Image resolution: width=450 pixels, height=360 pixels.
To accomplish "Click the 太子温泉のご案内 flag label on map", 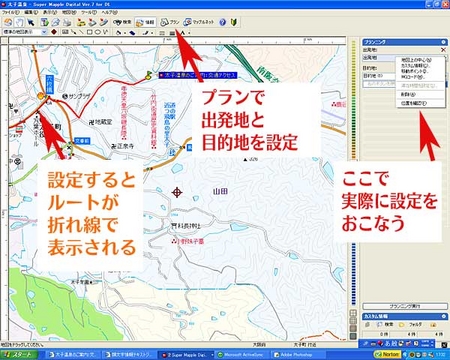I will (x=198, y=75).
